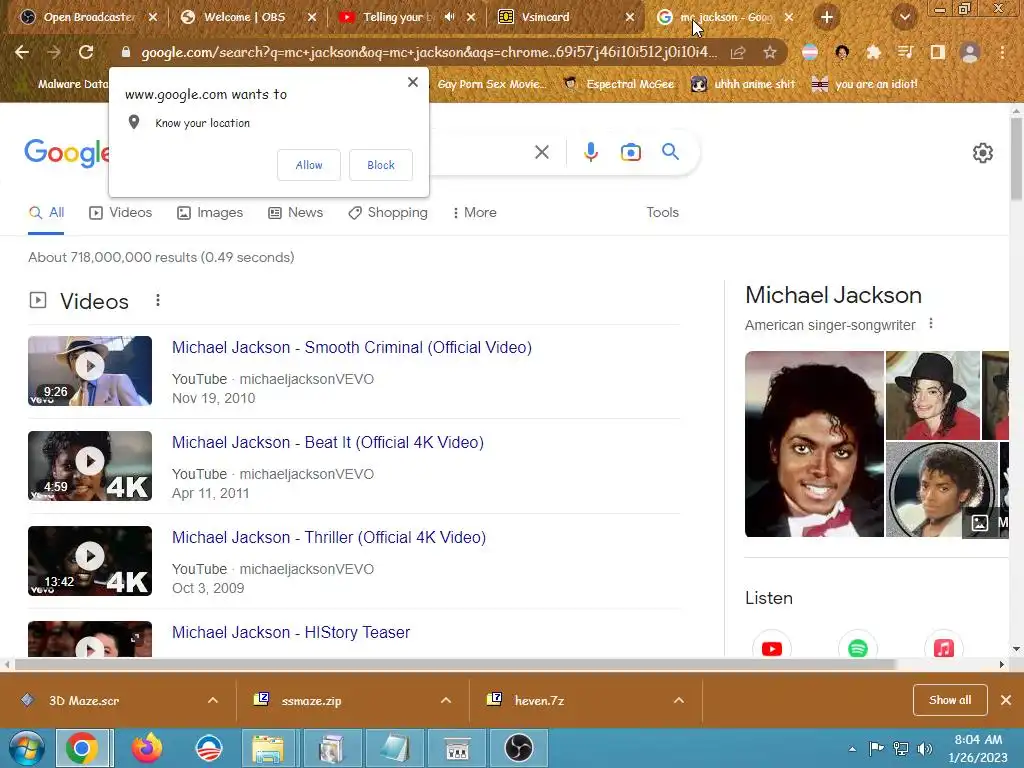
Task: Search by voice with the microphone
Action: point(590,152)
